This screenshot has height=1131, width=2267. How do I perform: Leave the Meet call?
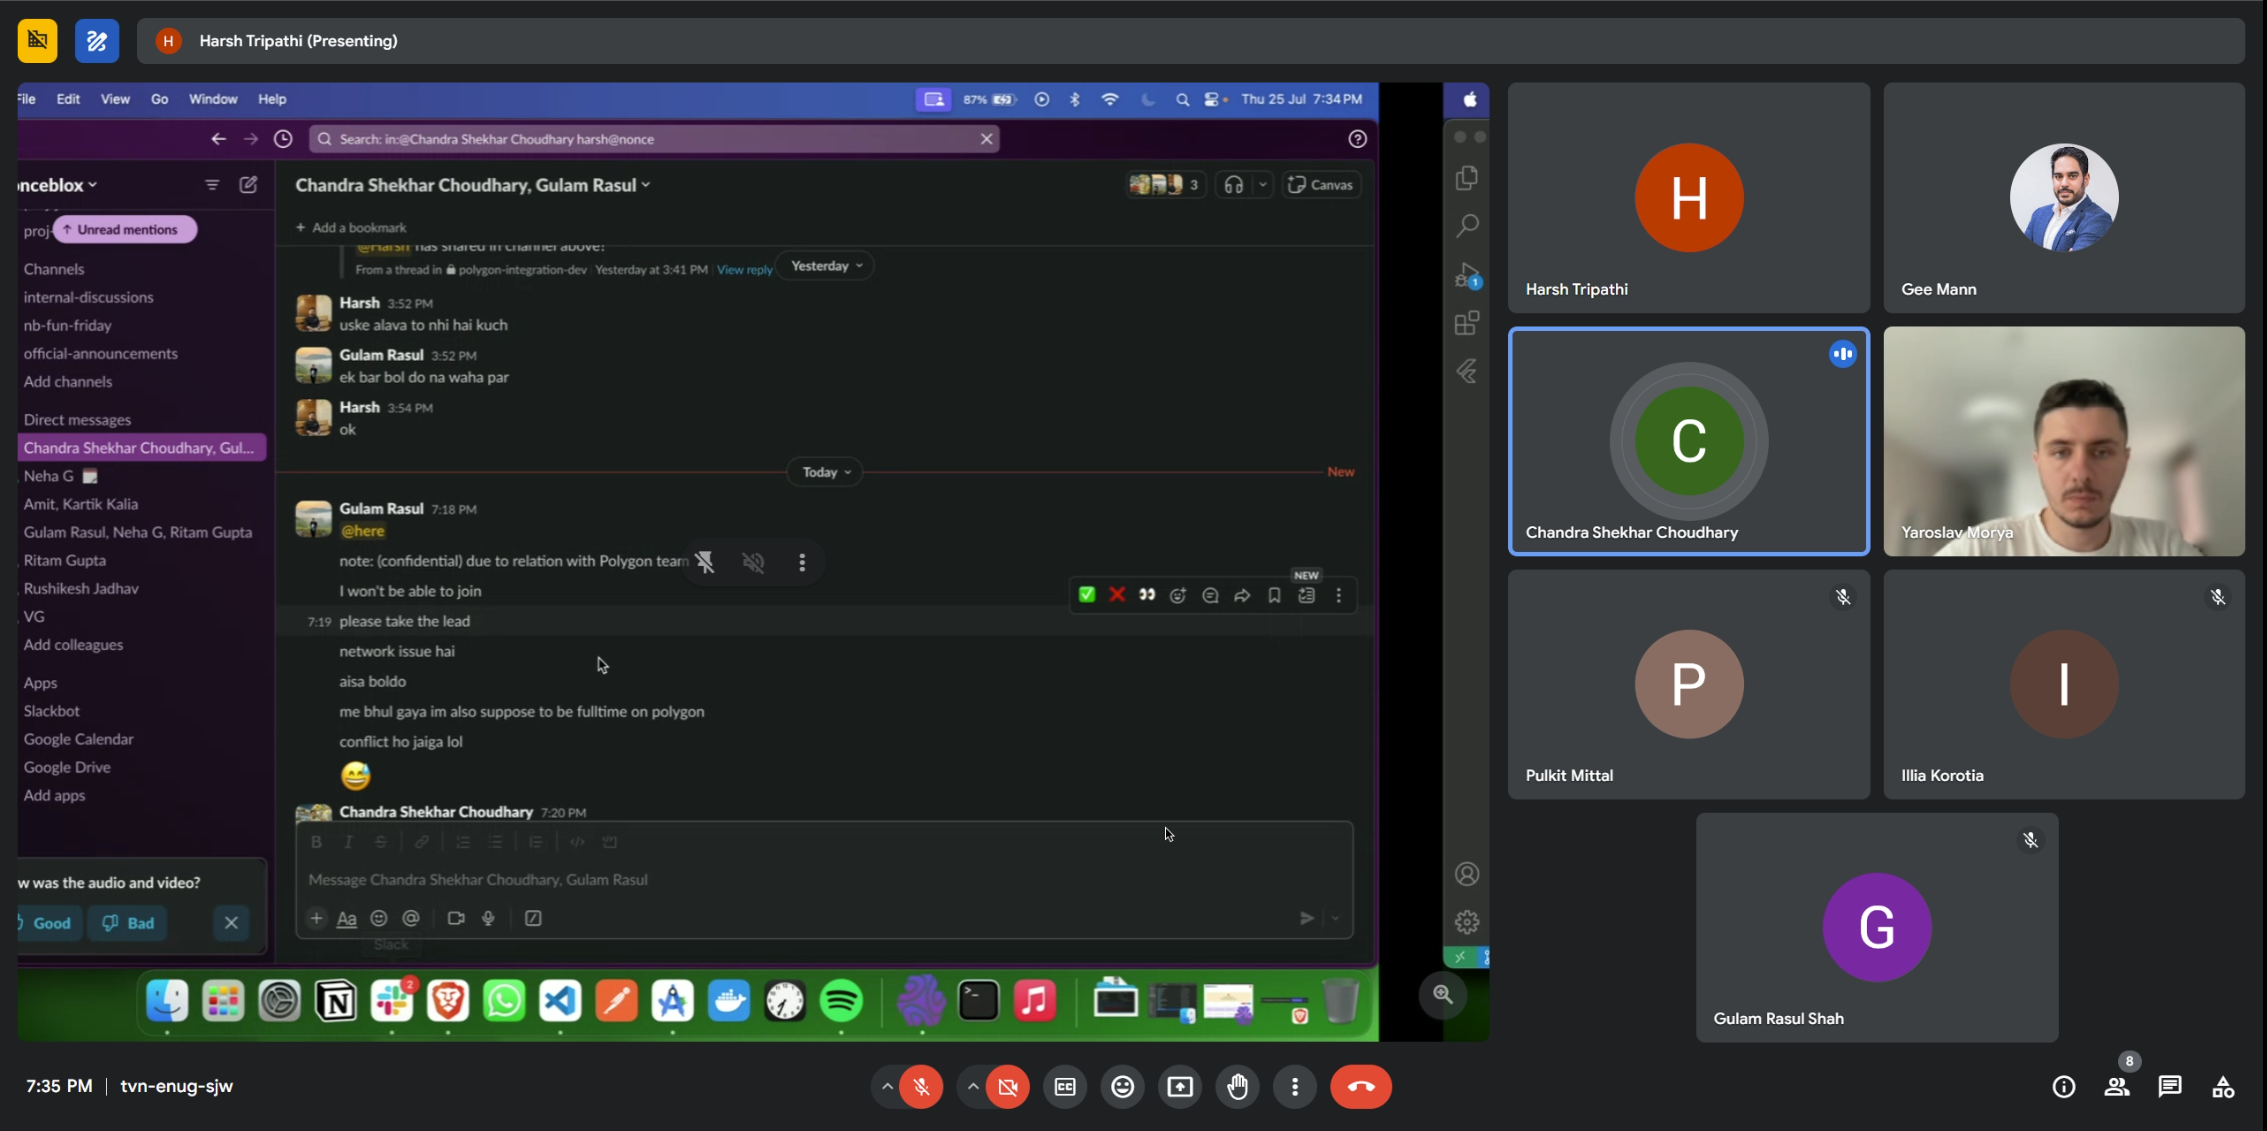tap(1360, 1086)
